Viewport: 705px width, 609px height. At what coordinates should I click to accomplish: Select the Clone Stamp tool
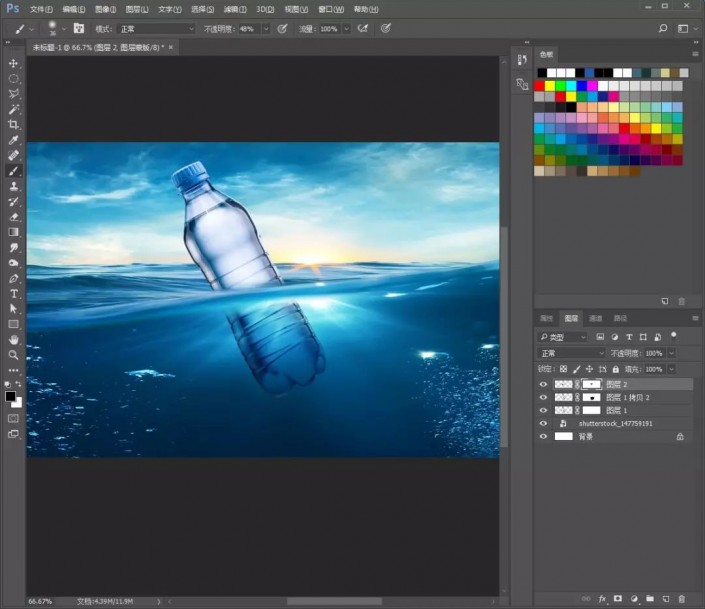point(13,186)
